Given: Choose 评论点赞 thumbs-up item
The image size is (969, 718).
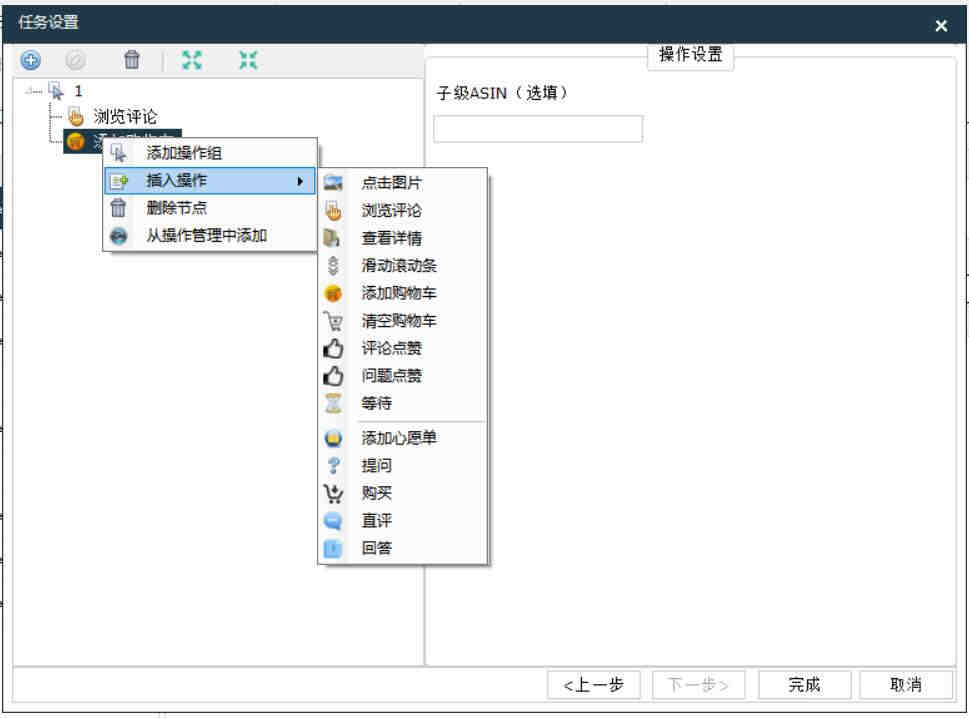Looking at the screenshot, I should coord(391,349).
